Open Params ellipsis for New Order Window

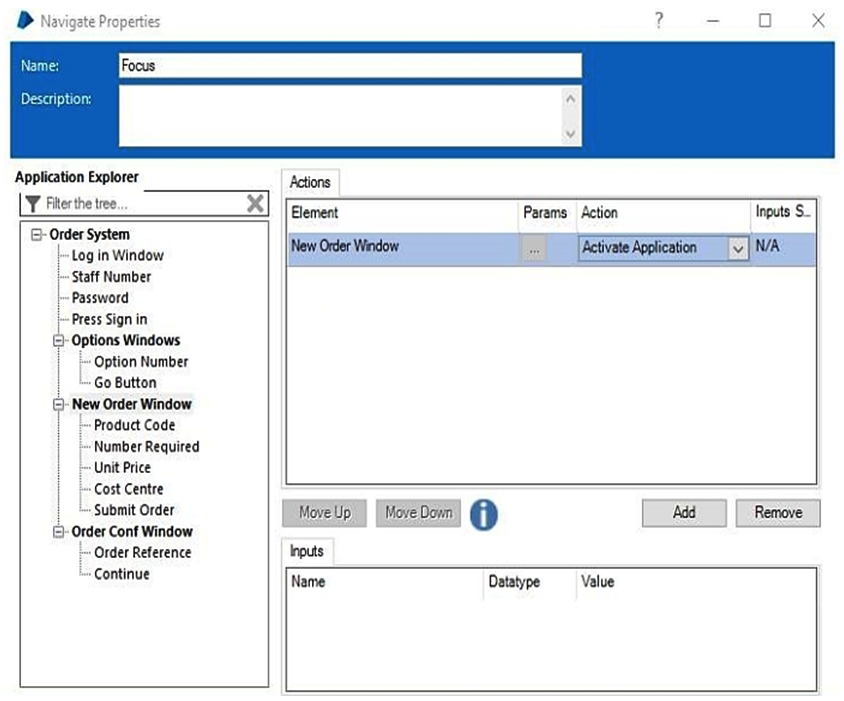tap(533, 248)
